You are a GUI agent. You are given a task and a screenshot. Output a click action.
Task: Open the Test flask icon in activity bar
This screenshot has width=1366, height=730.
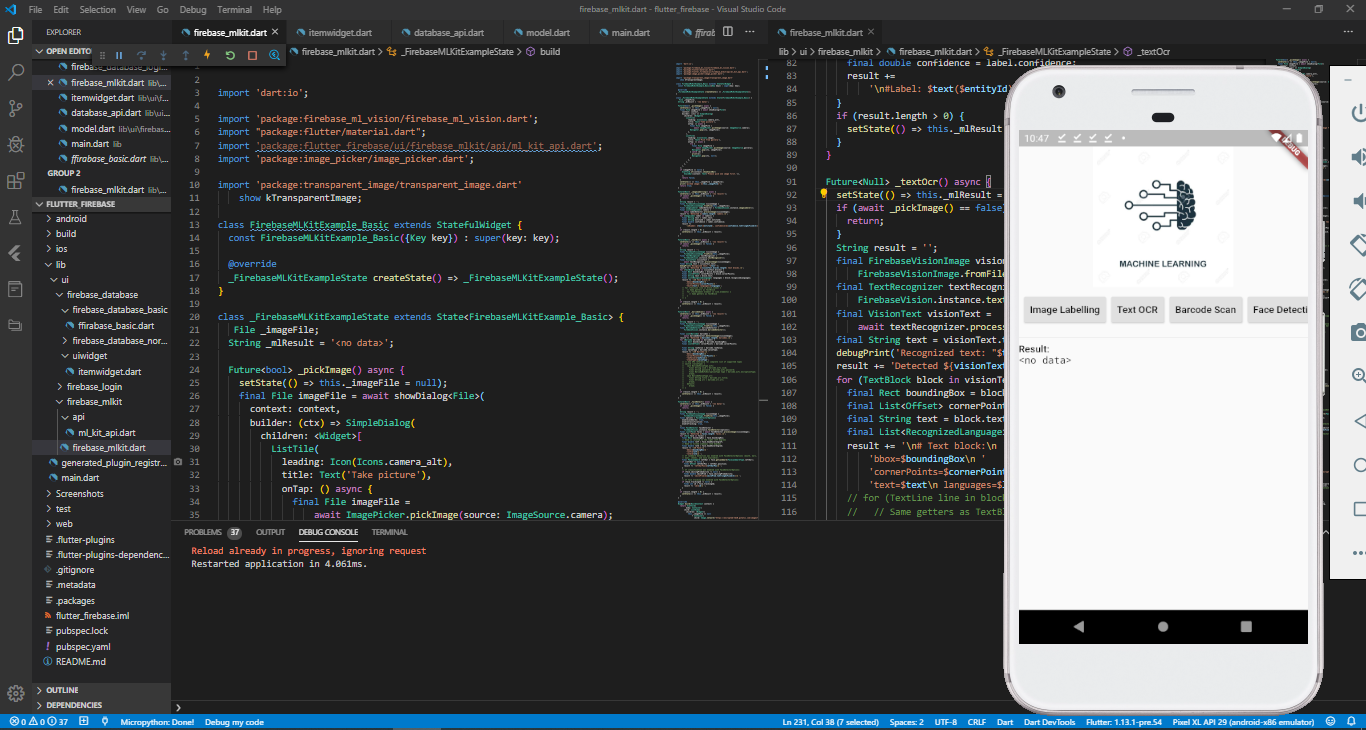(16, 217)
